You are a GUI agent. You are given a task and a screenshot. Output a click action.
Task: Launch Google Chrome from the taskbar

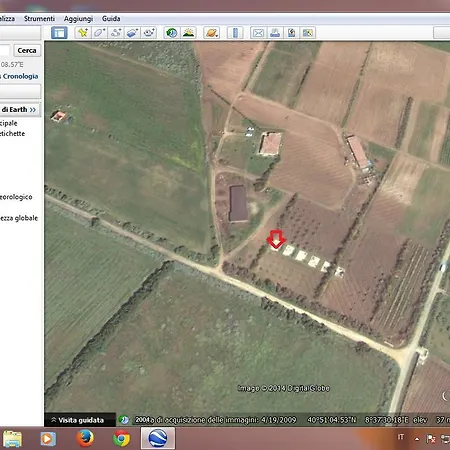click(122, 438)
